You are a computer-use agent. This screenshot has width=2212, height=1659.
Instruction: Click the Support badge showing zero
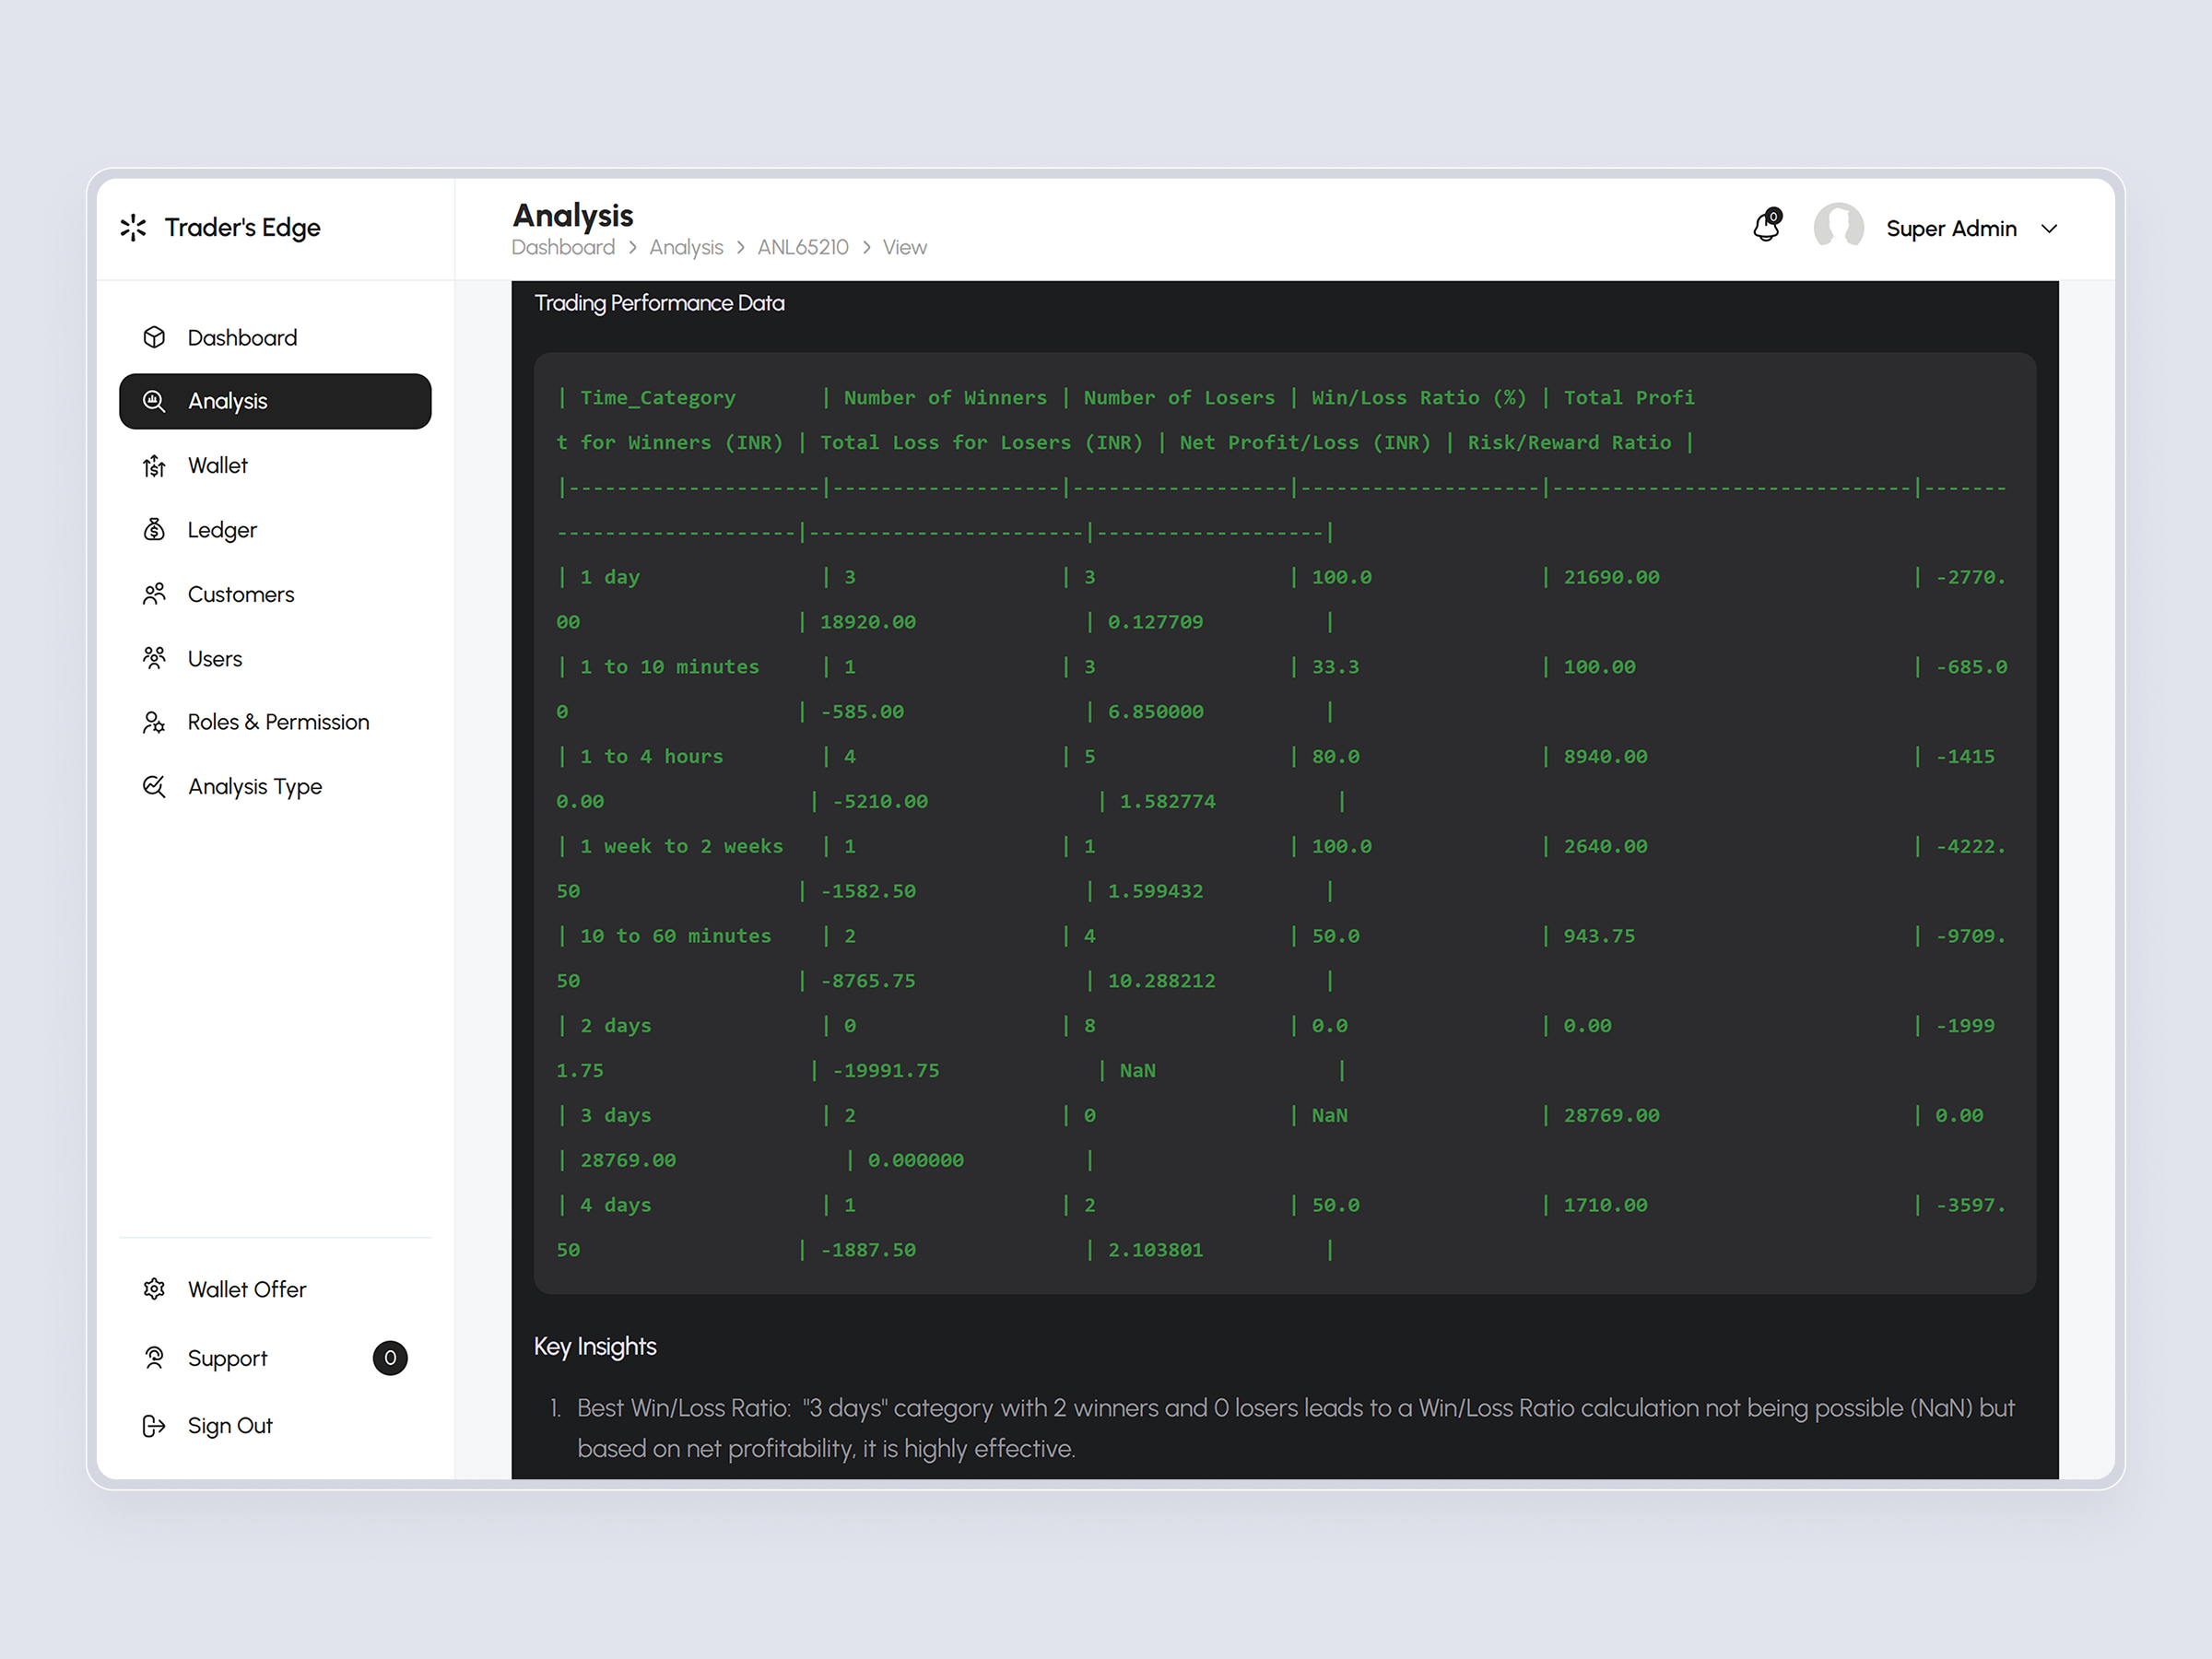tap(391, 1358)
